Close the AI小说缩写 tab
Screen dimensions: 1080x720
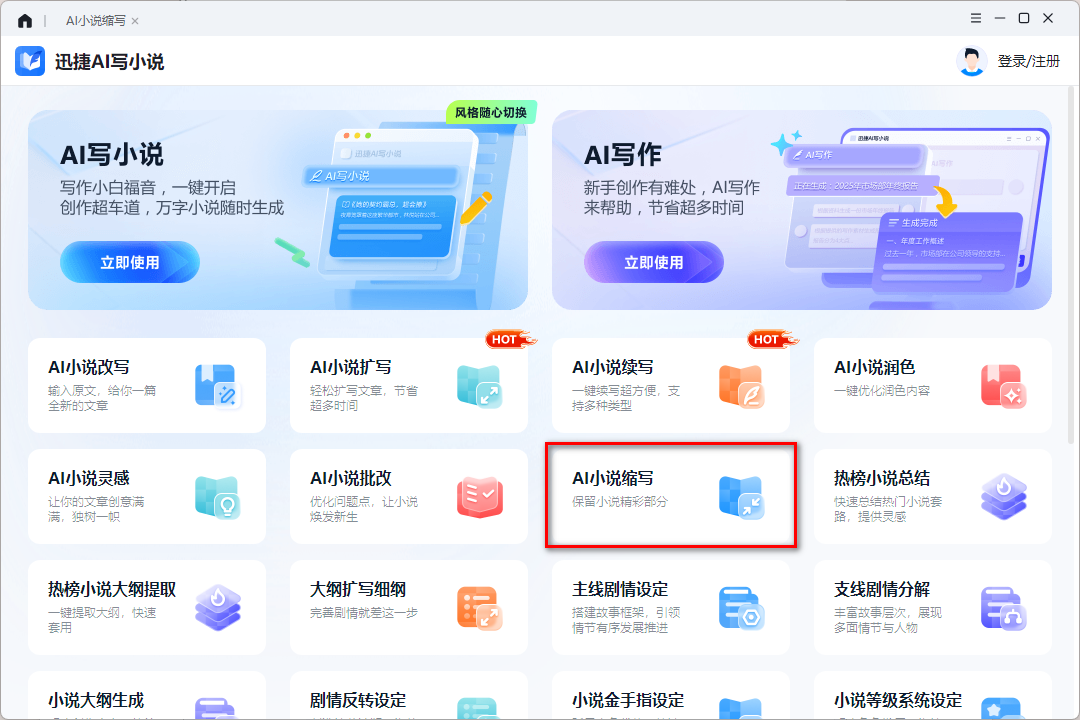(x=135, y=21)
